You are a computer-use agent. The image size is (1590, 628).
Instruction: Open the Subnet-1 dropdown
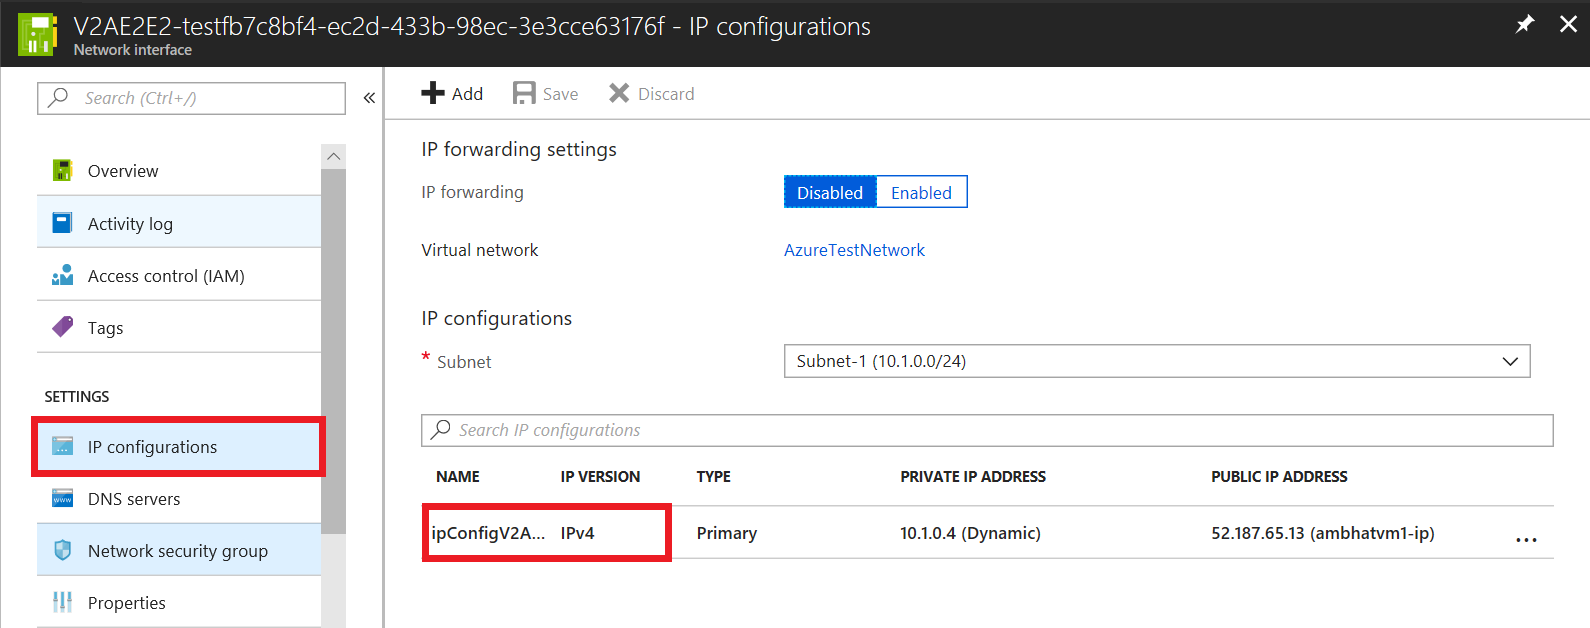point(1157,361)
